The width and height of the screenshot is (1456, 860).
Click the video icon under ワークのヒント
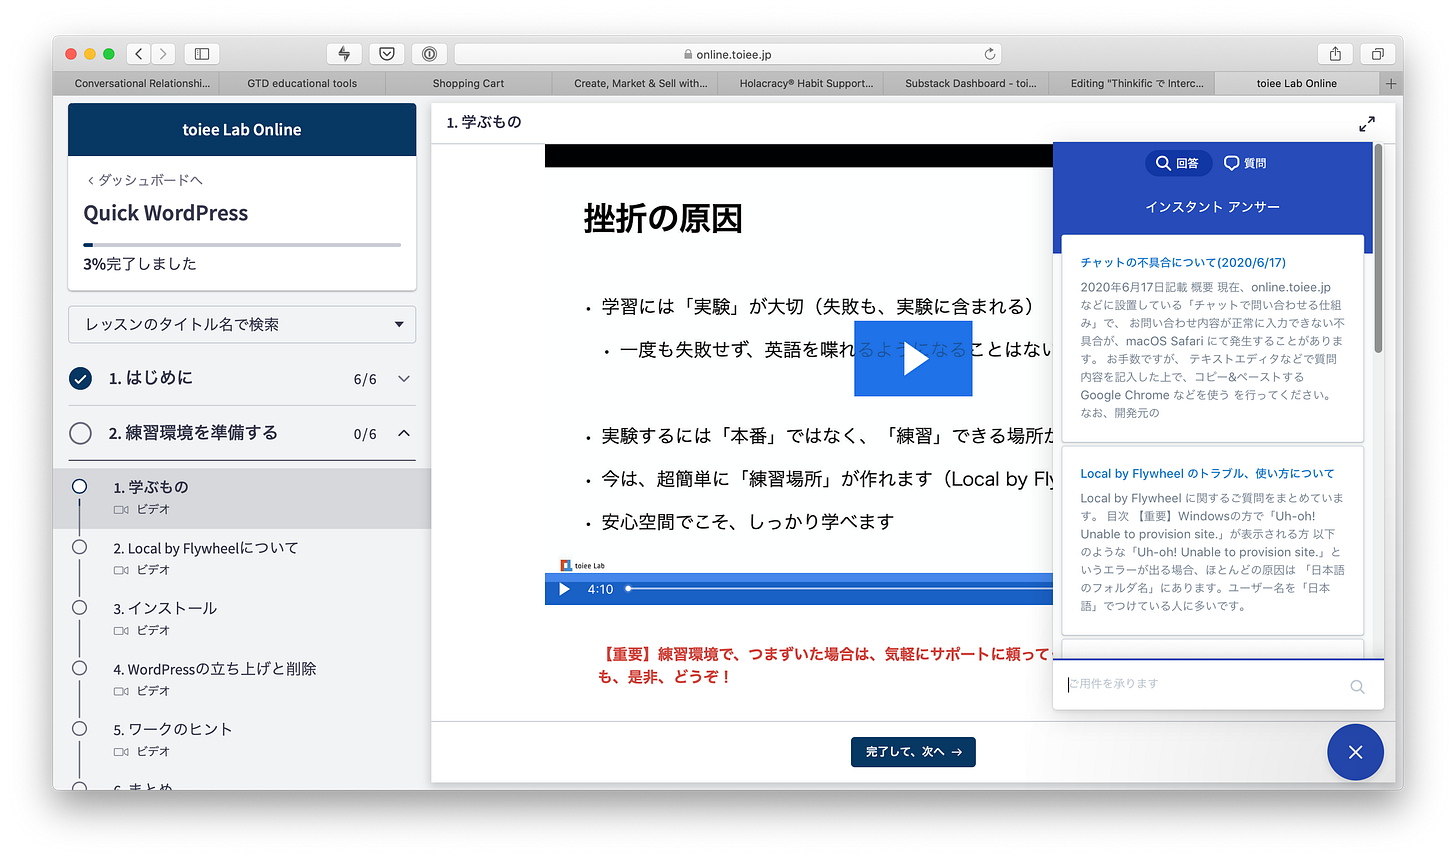(121, 752)
